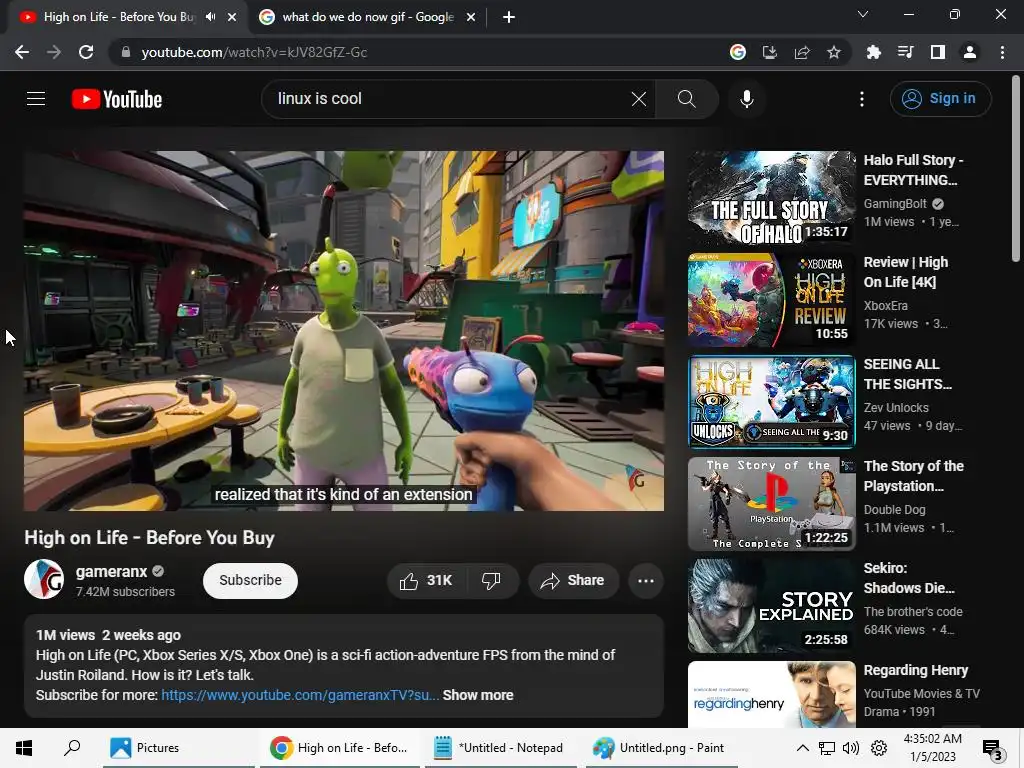The height and width of the screenshot is (768, 1024).
Task: Open a new tab with the plus button
Action: pos(509,17)
